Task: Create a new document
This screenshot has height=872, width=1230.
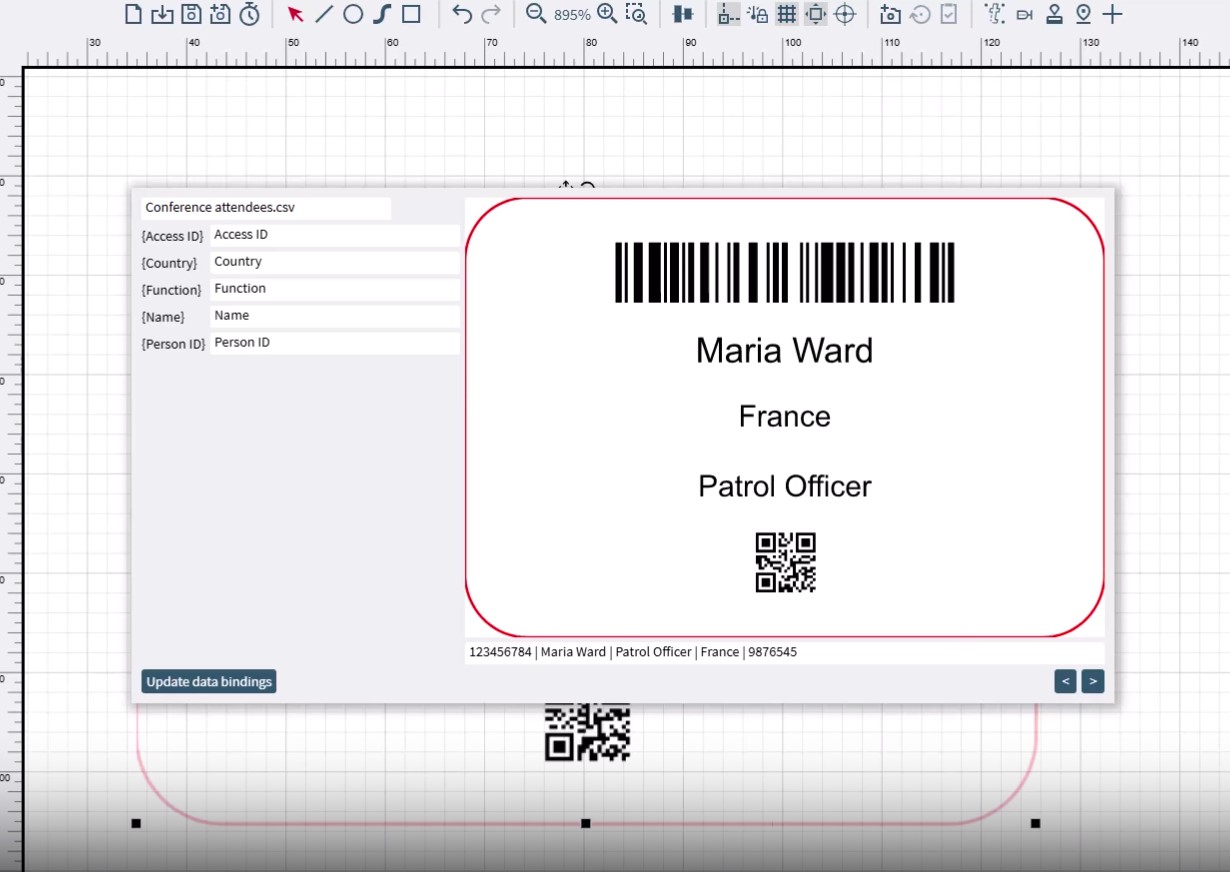Action: click(133, 14)
